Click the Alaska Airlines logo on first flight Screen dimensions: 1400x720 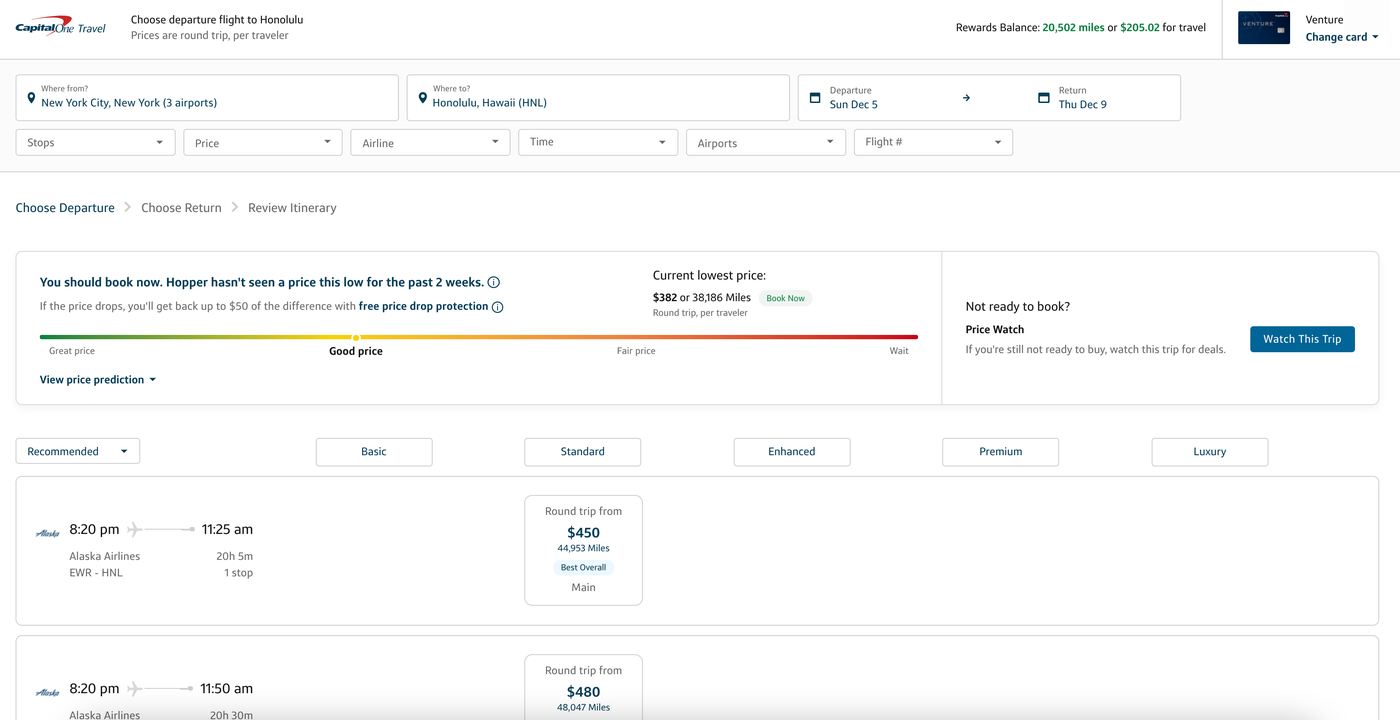coord(46,532)
